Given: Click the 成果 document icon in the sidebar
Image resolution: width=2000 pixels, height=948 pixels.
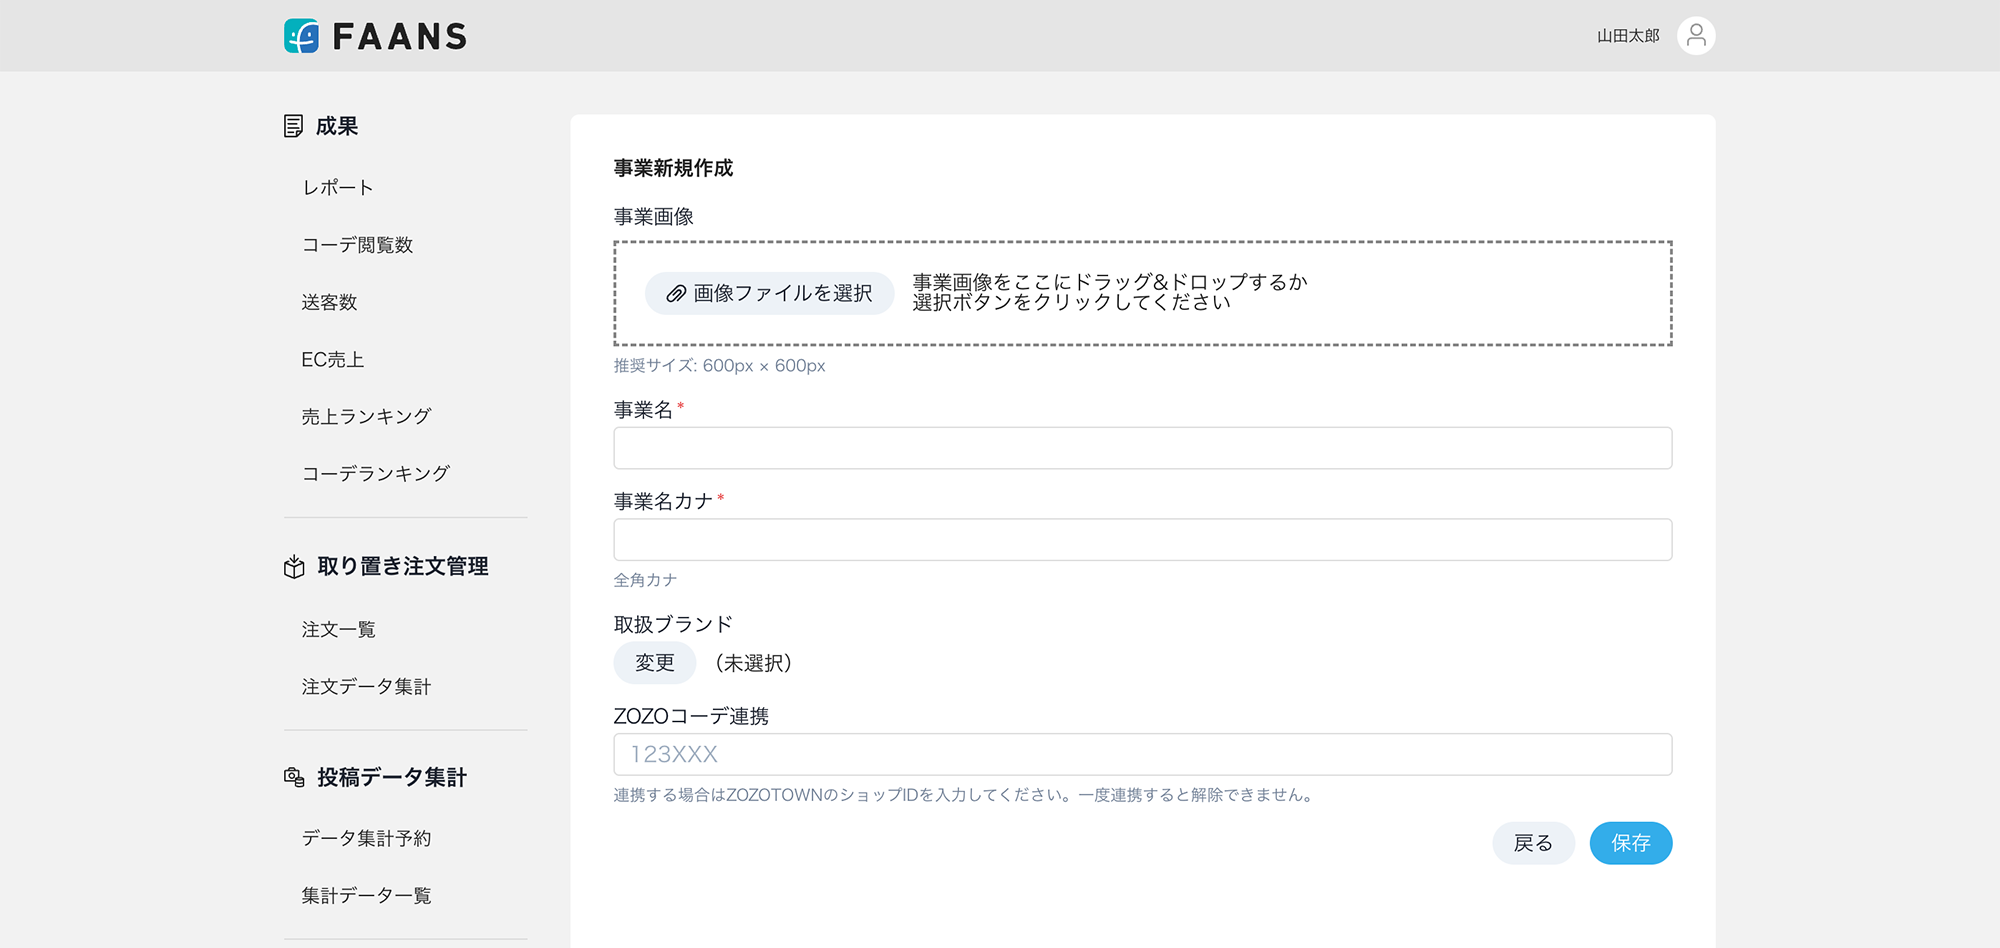Looking at the screenshot, I should [x=293, y=126].
